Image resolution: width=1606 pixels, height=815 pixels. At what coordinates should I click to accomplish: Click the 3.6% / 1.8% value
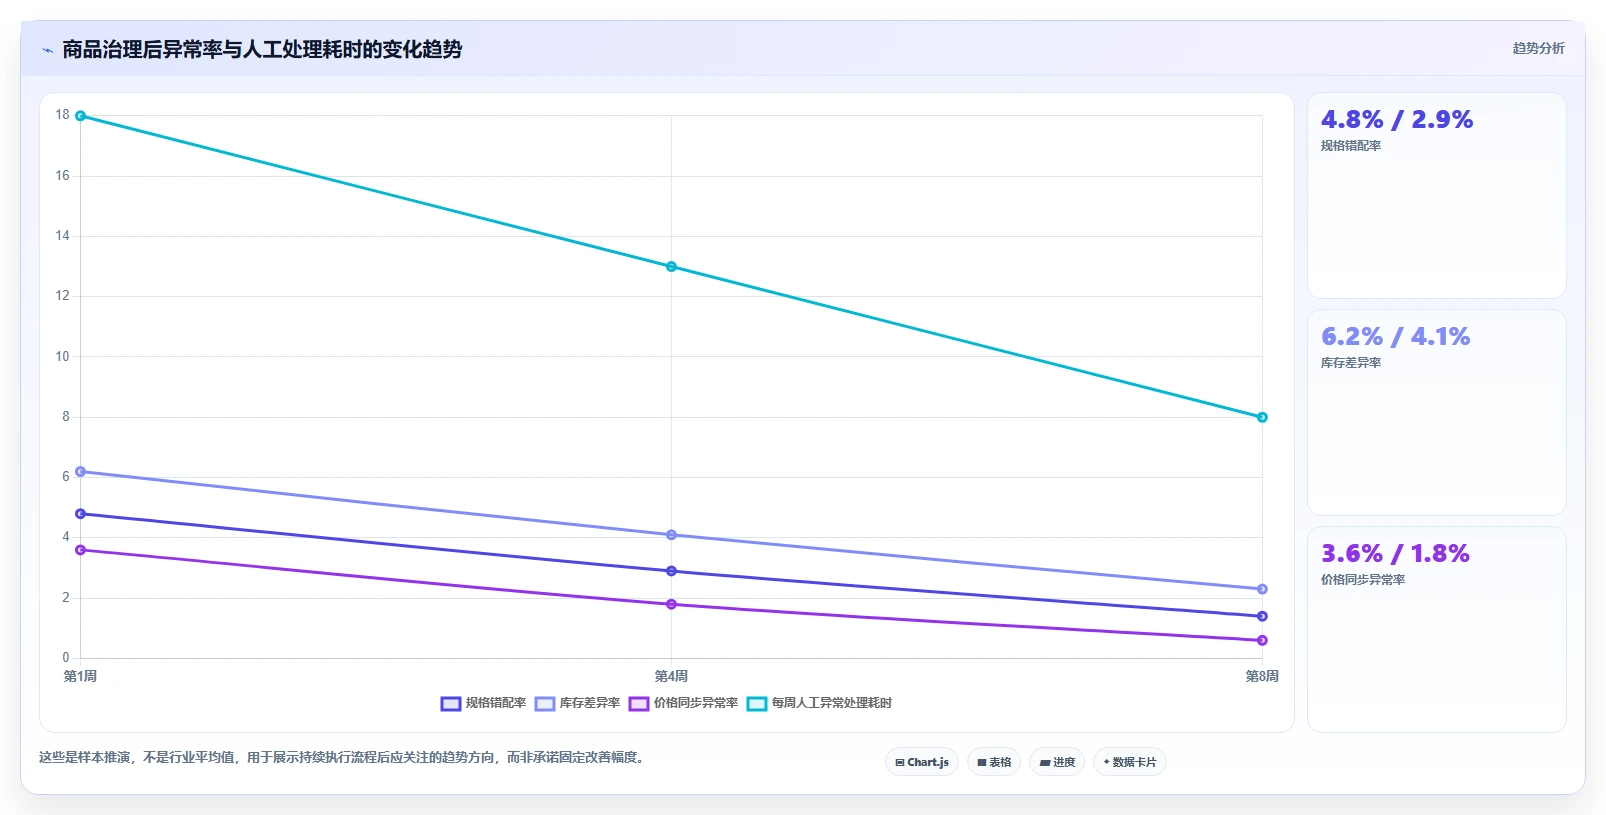pyautogui.click(x=1395, y=554)
